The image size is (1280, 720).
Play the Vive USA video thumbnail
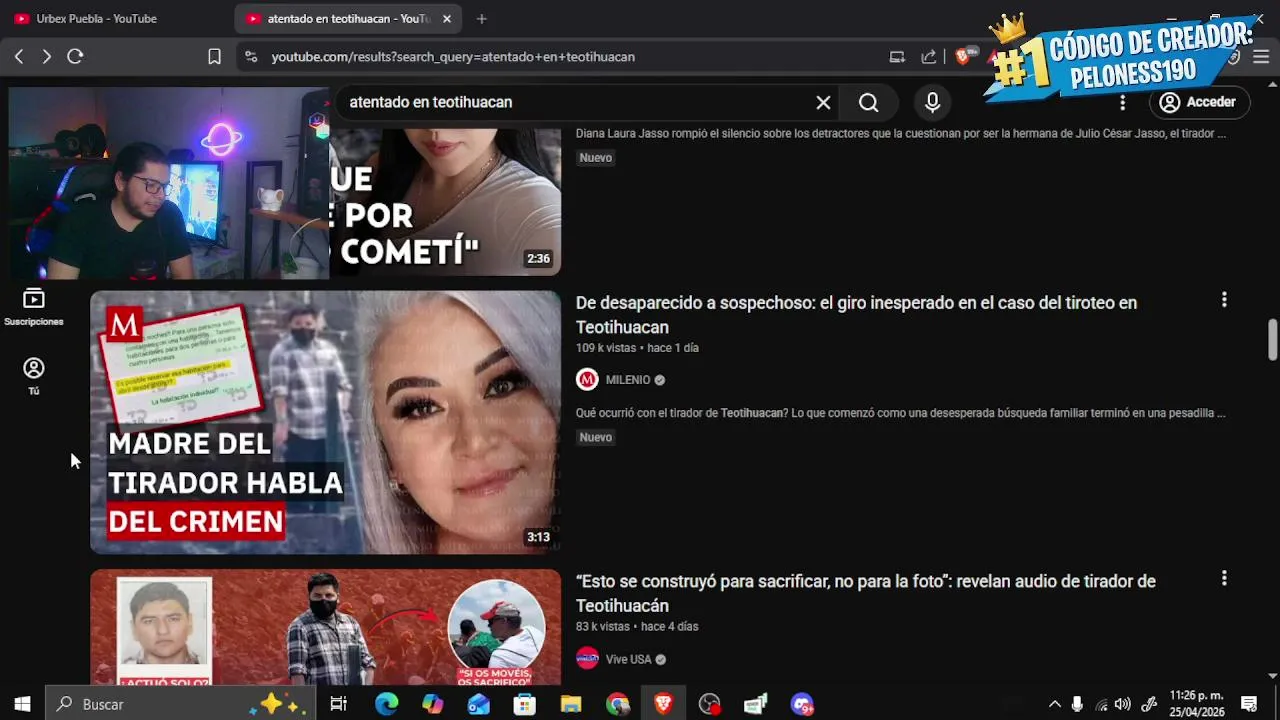pyautogui.click(x=326, y=628)
